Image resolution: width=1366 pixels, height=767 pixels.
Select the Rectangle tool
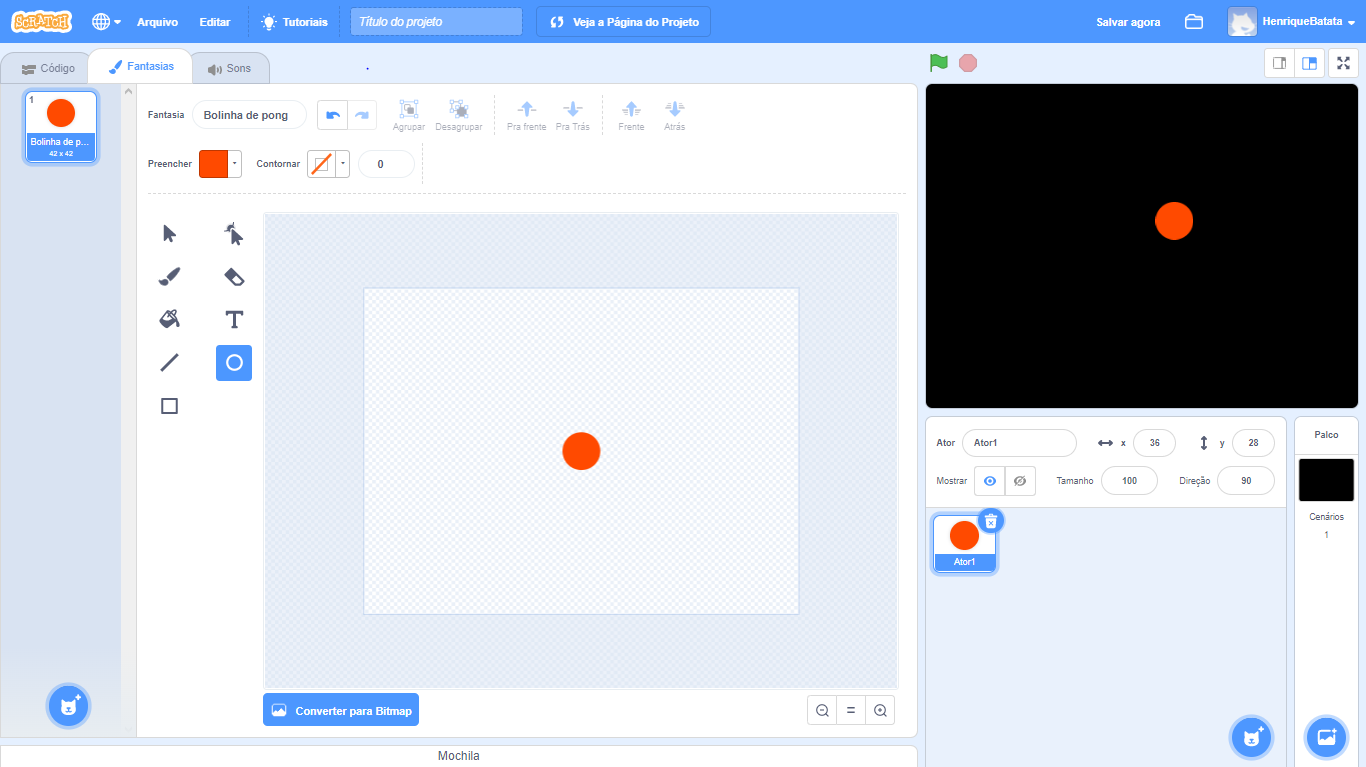[x=169, y=405]
